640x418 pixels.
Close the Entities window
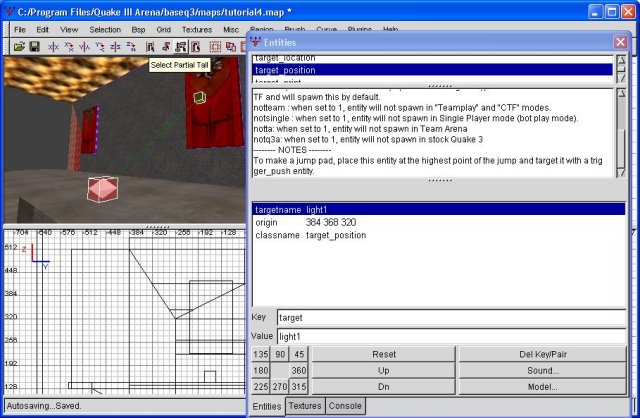point(620,42)
